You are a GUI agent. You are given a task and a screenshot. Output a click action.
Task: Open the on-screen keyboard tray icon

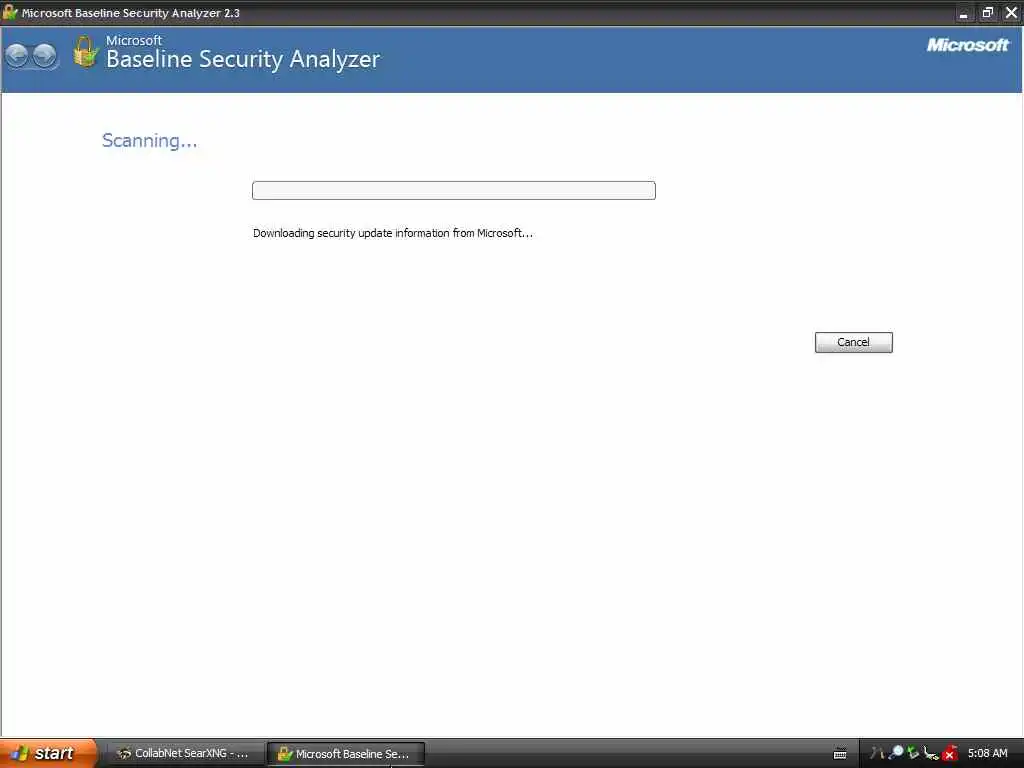(x=840, y=754)
